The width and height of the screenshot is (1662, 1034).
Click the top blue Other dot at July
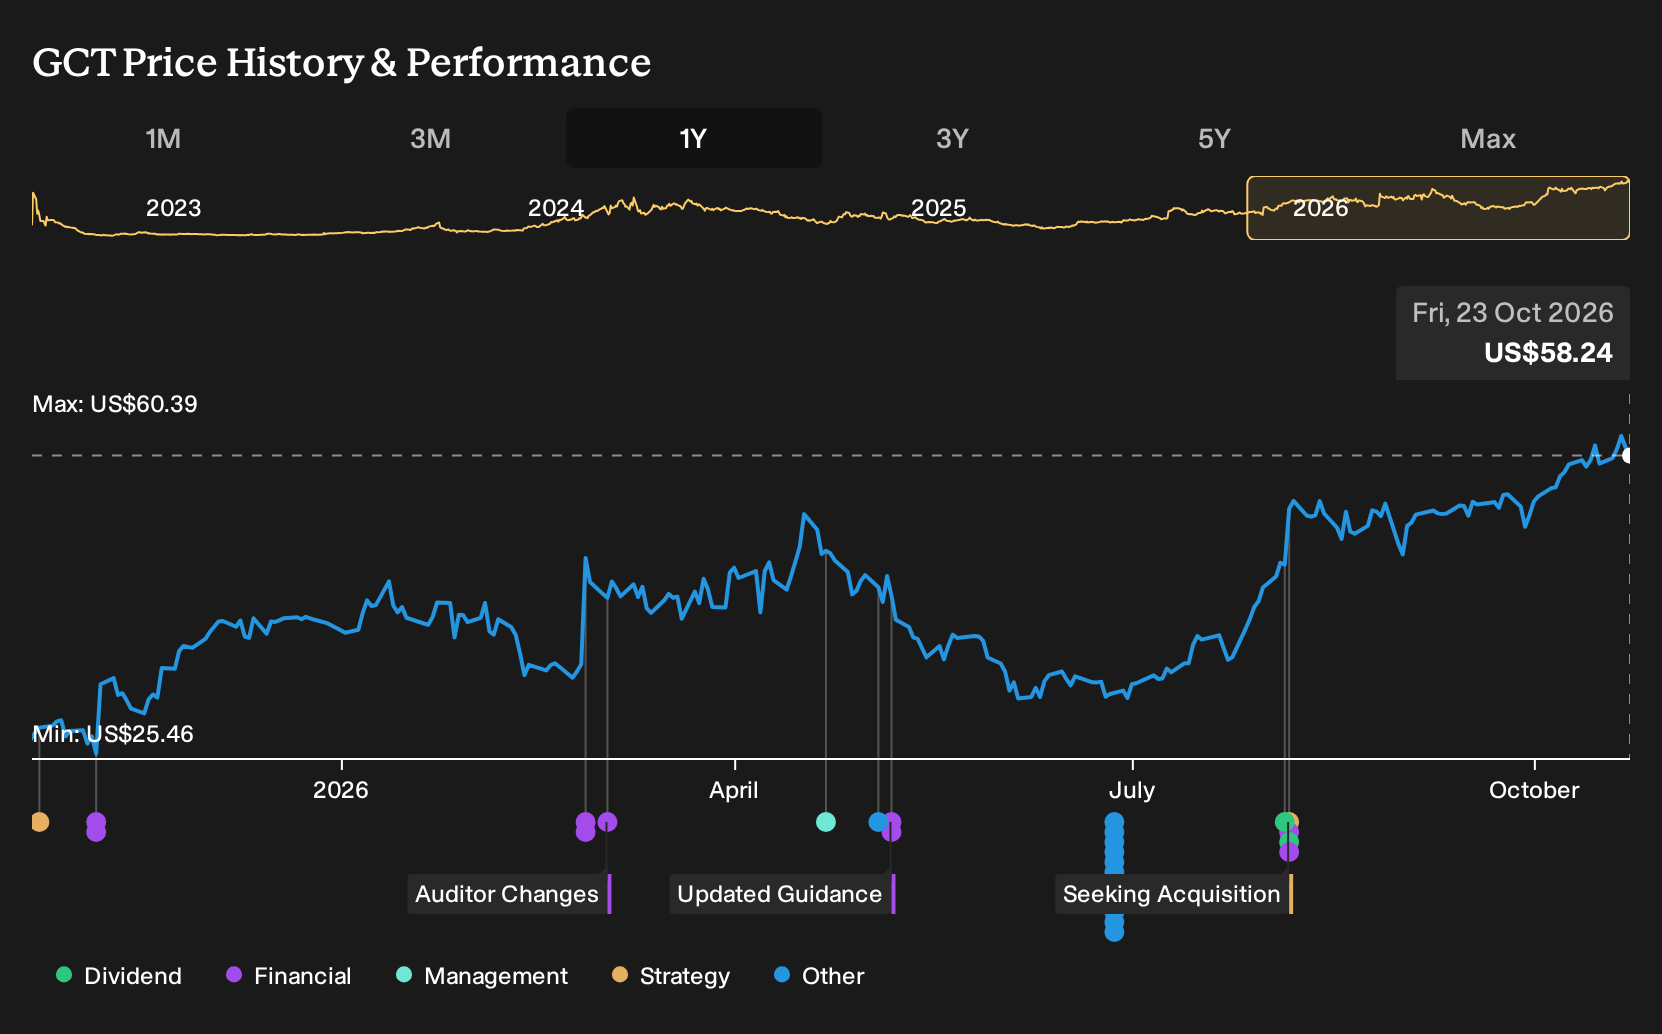tap(1114, 822)
